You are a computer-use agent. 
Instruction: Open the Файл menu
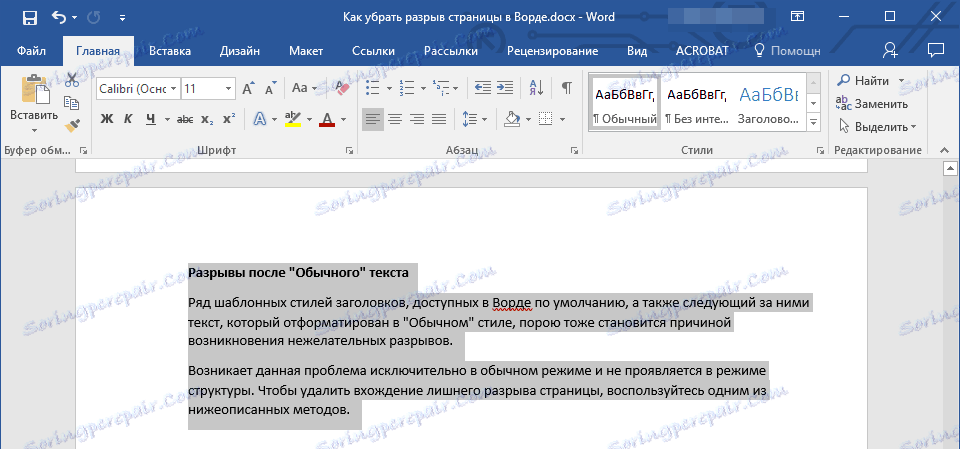coord(31,51)
